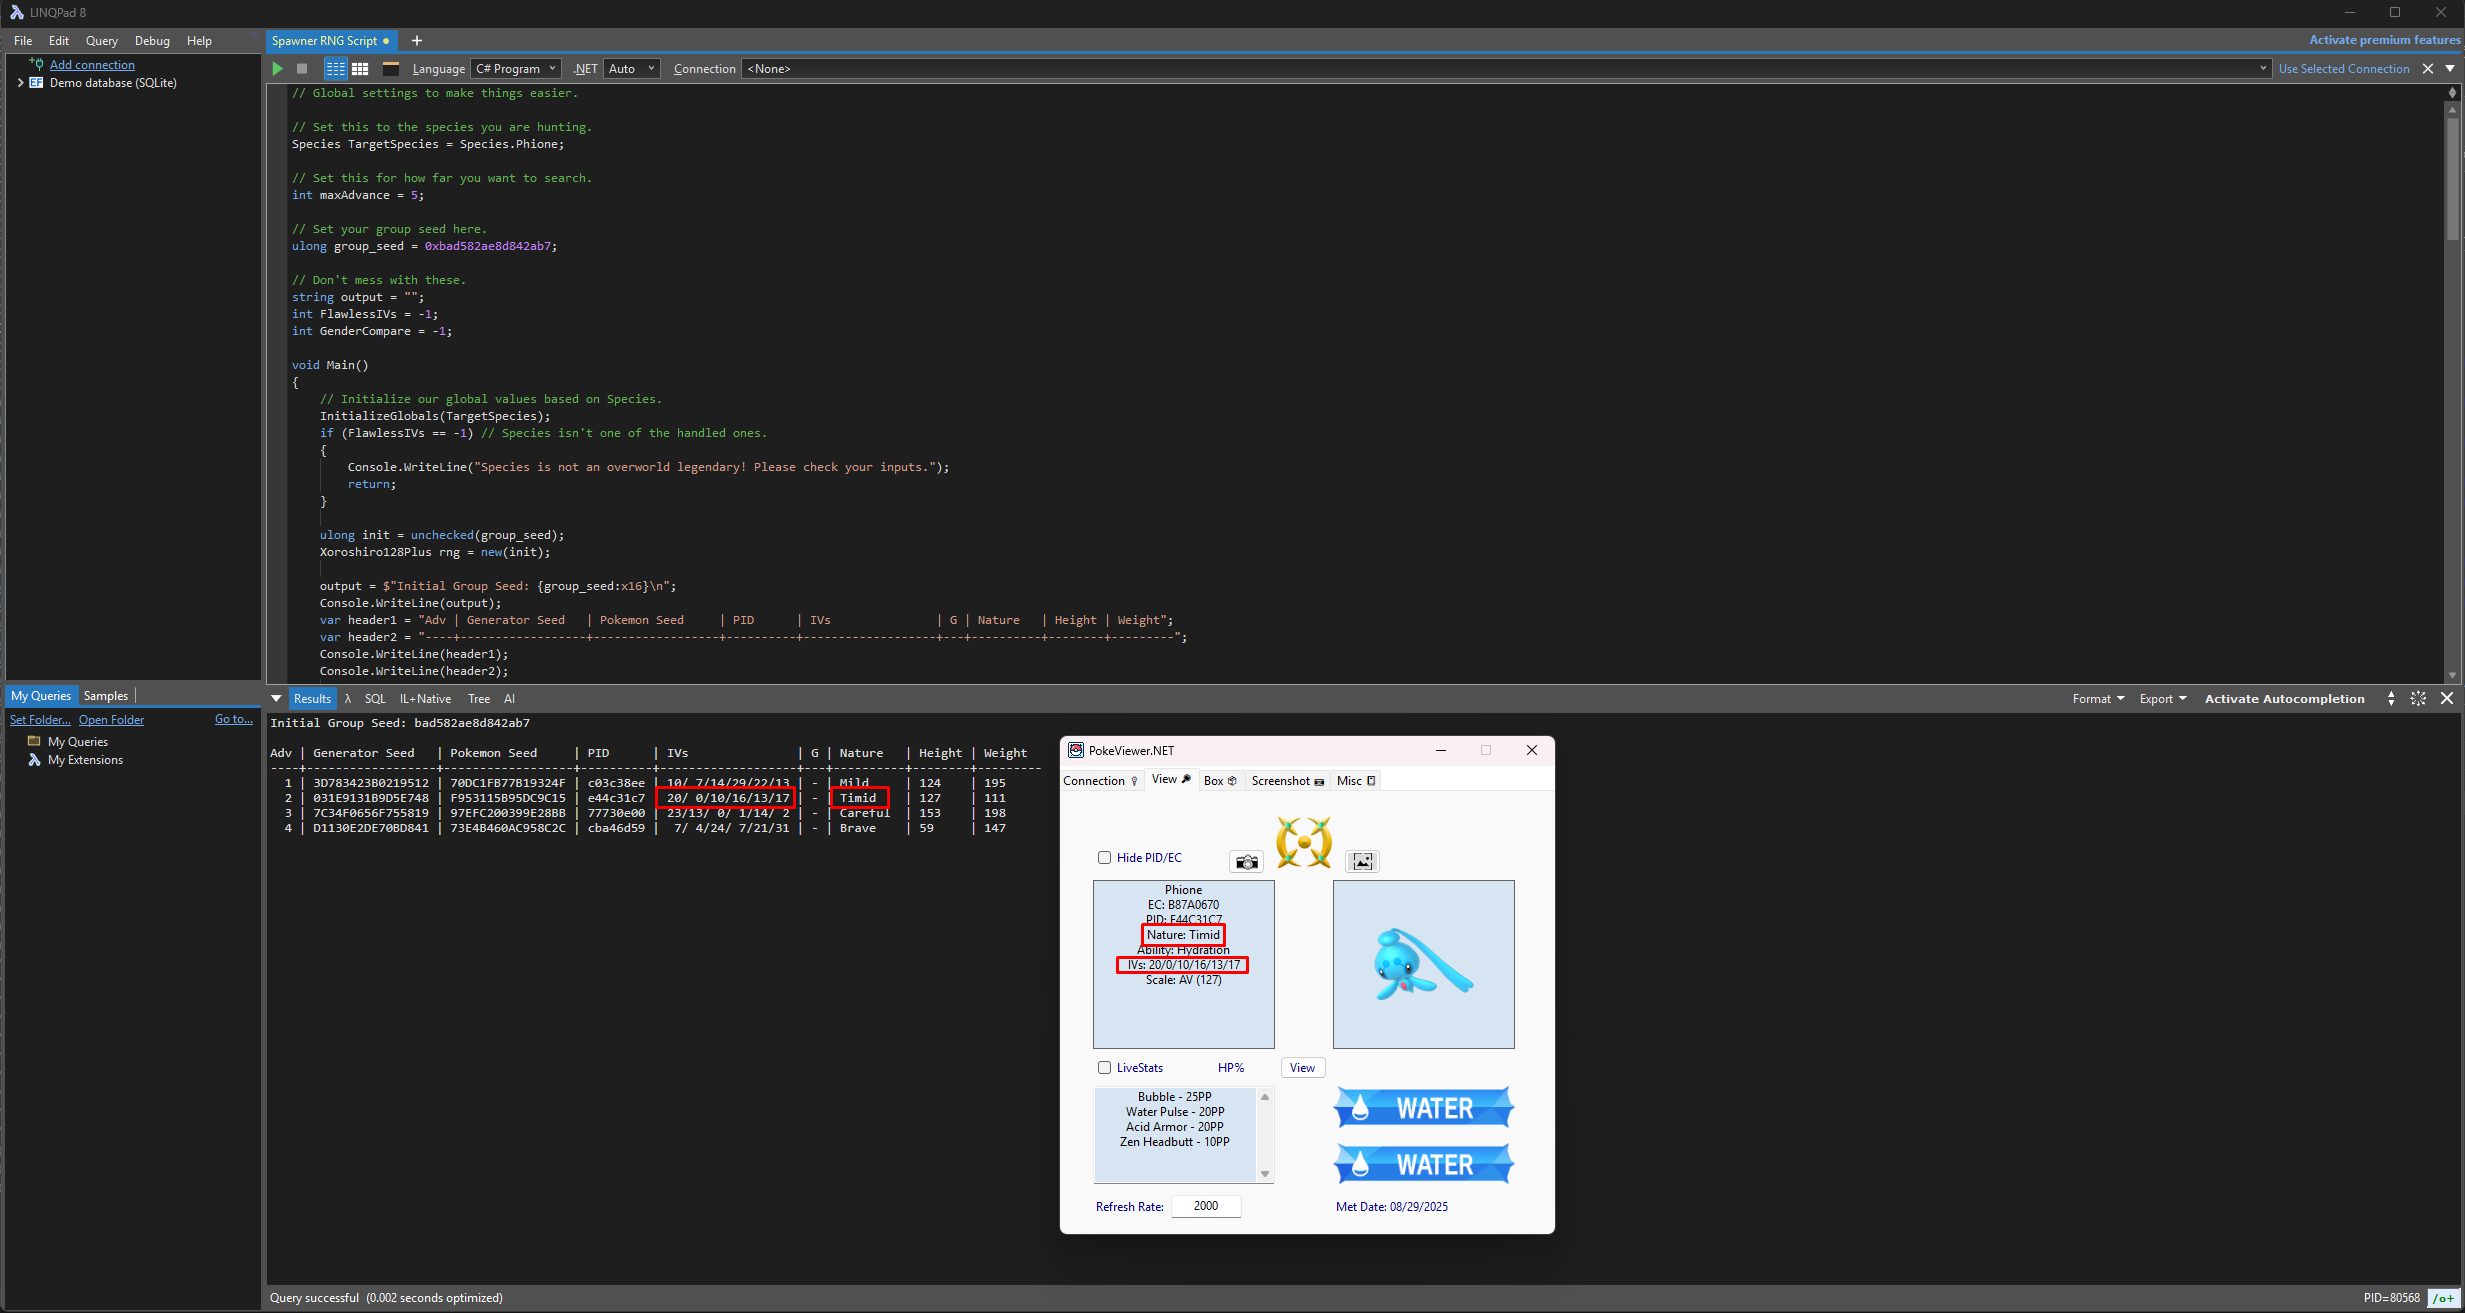Viewport: 2465px width, 1313px height.
Task: Open the .NET Auto version dropdown
Action: tap(632, 69)
